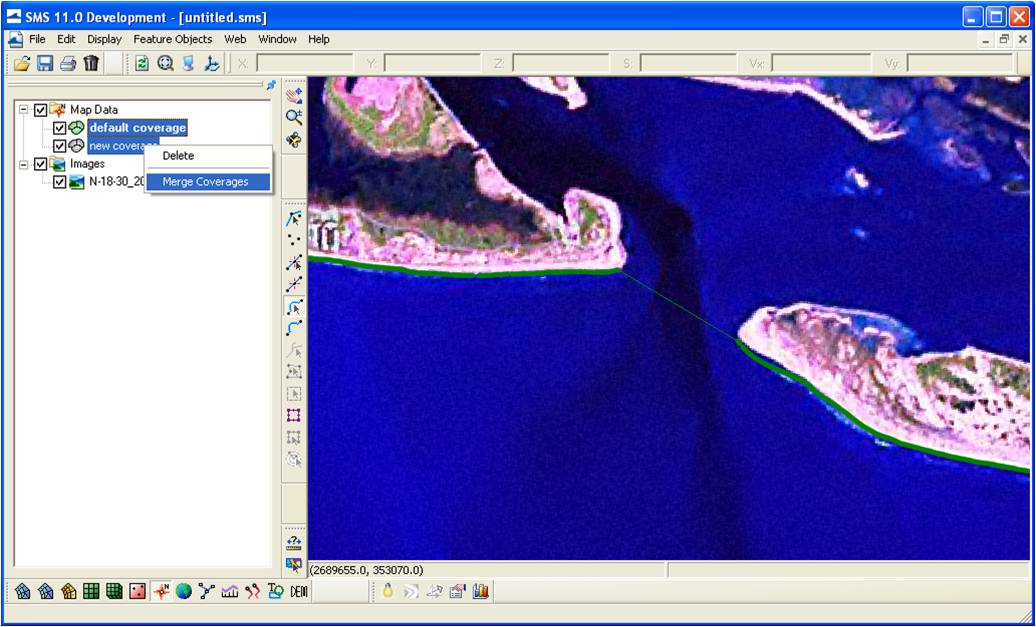Screen dimensions: 1036x627
Task: Click the bar chart plot icon
Action: click(x=480, y=592)
